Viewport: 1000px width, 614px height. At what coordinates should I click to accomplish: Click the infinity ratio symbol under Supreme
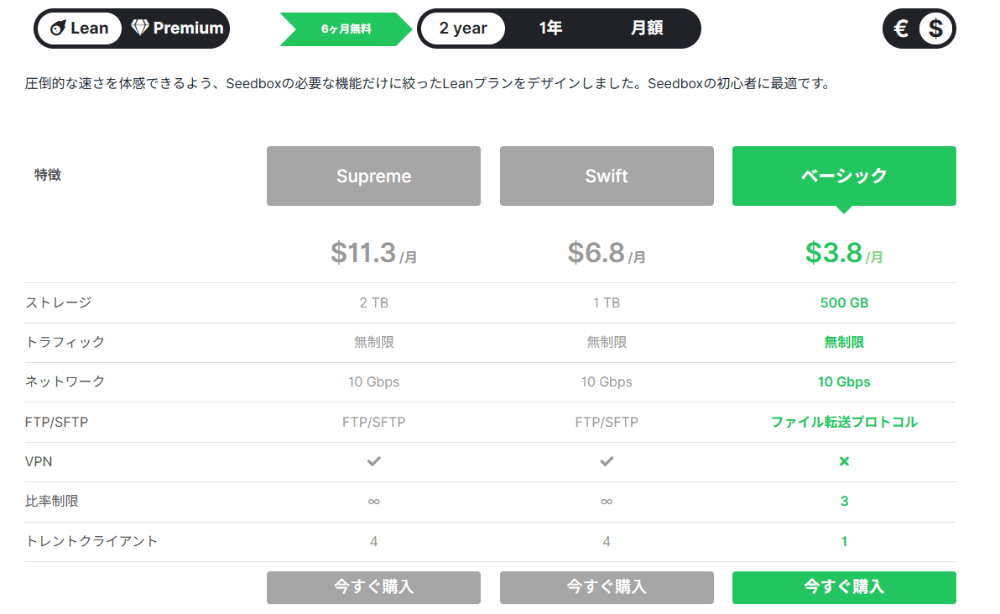point(373,501)
